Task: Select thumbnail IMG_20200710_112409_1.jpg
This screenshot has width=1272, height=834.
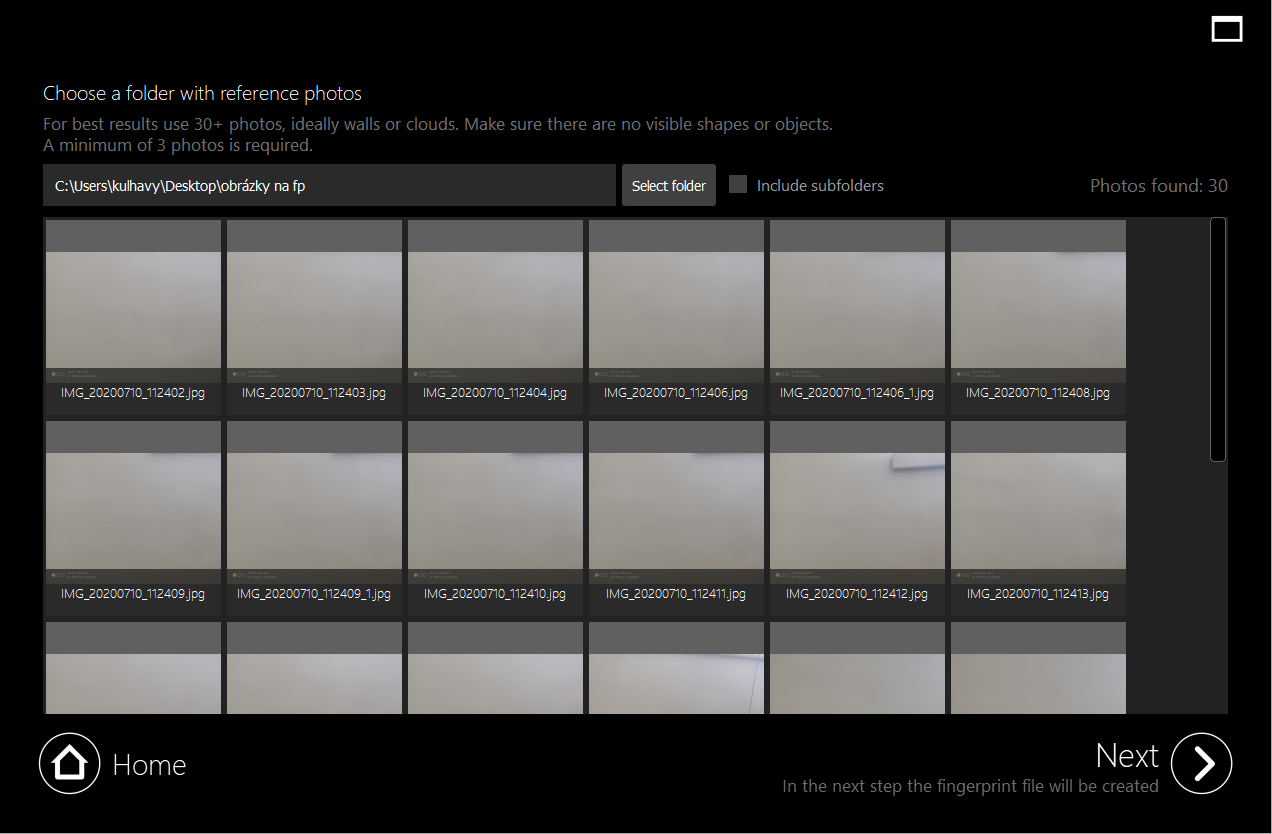Action: [x=314, y=511]
